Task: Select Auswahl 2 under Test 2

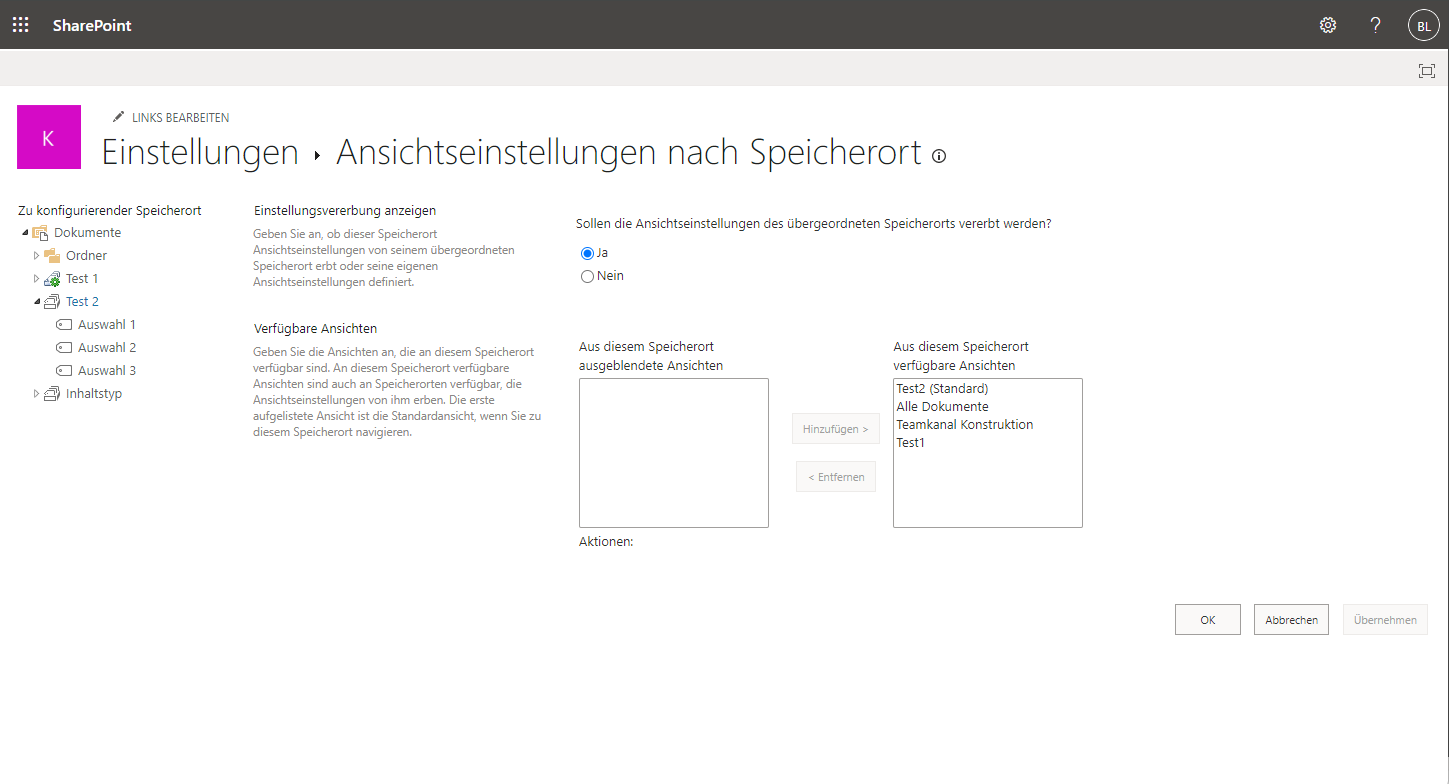Action: (x=106, y=346)
